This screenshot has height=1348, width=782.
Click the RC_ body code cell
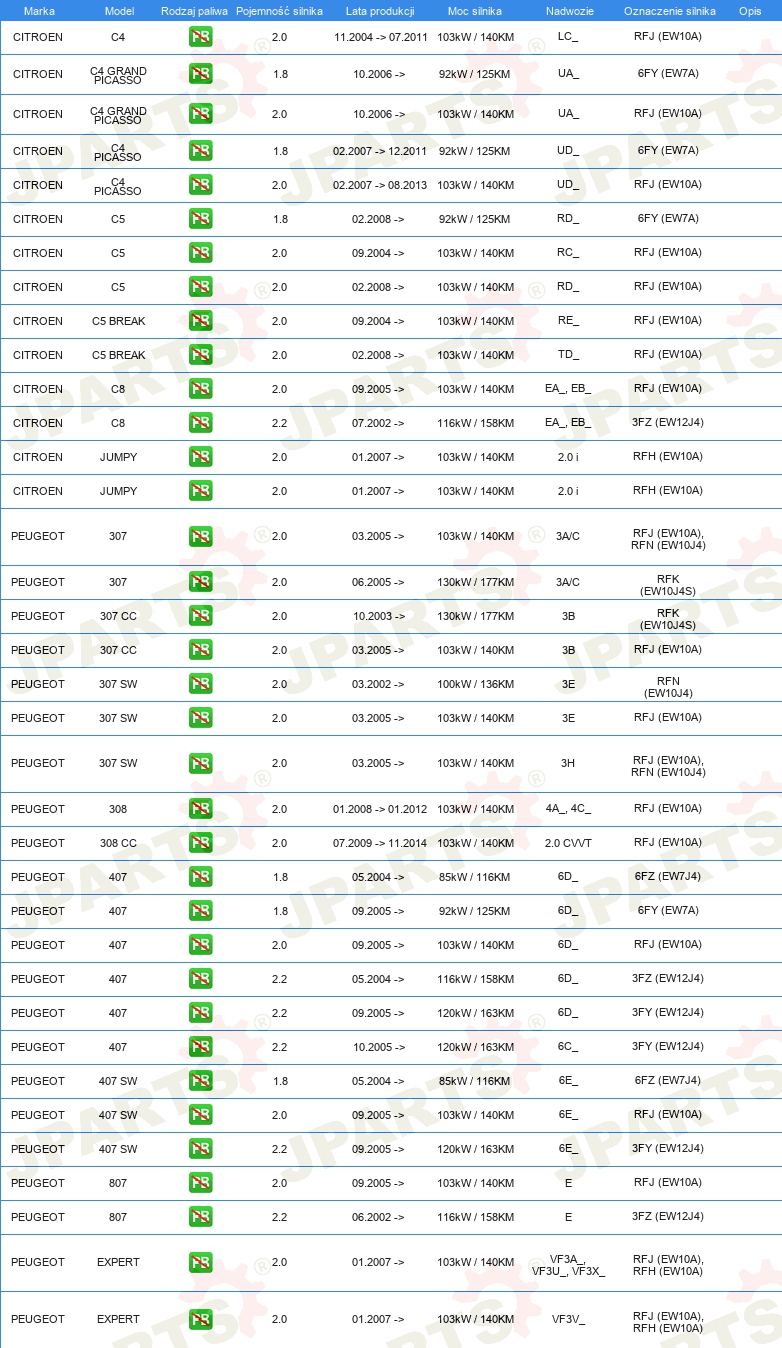coord(568,254)
